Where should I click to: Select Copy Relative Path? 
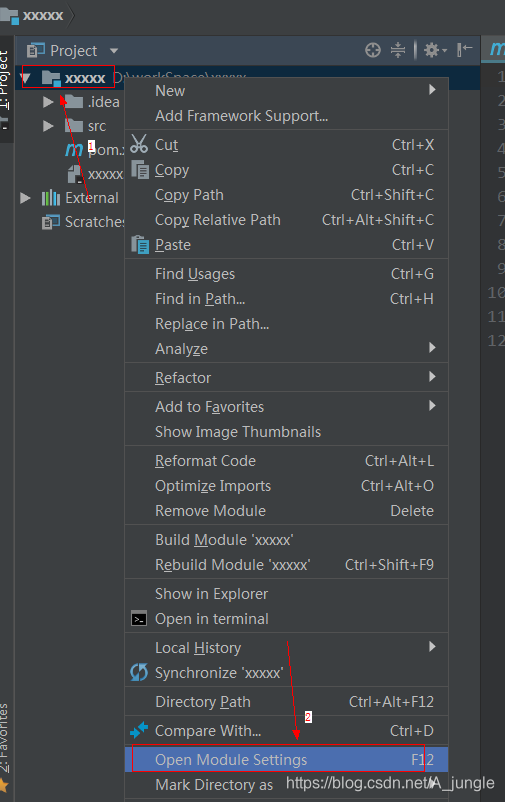coord(287,219)
